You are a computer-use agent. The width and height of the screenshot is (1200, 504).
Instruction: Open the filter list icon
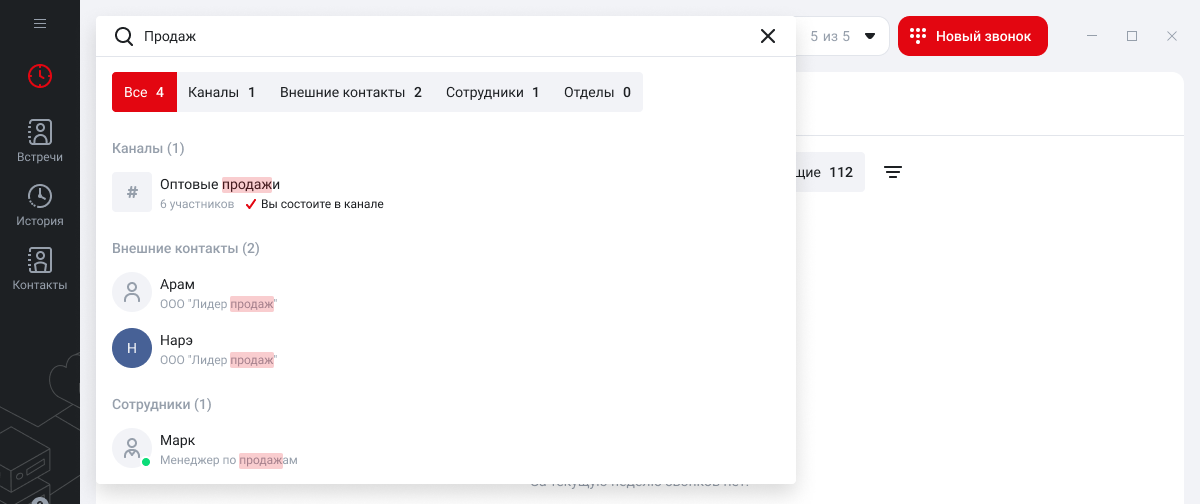pyautogui.click(x=893, y=172)
